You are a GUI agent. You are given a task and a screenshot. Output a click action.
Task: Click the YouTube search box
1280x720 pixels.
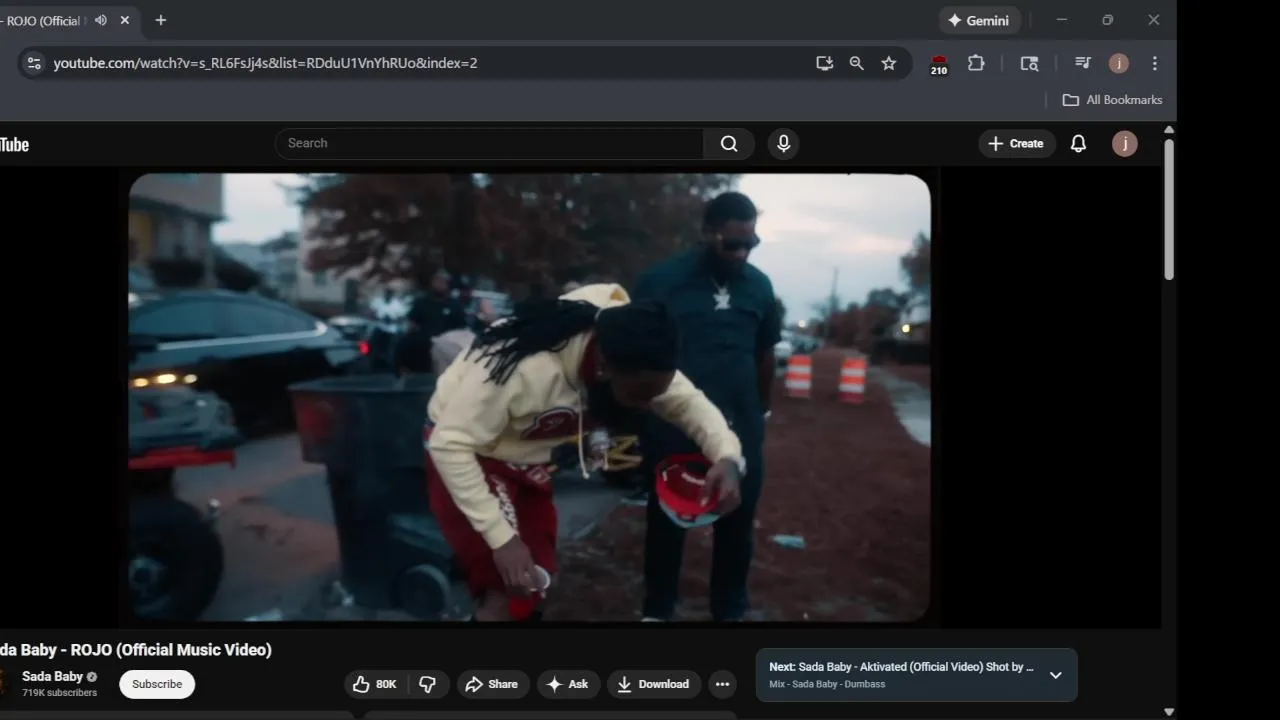click(x=490, y=143)
